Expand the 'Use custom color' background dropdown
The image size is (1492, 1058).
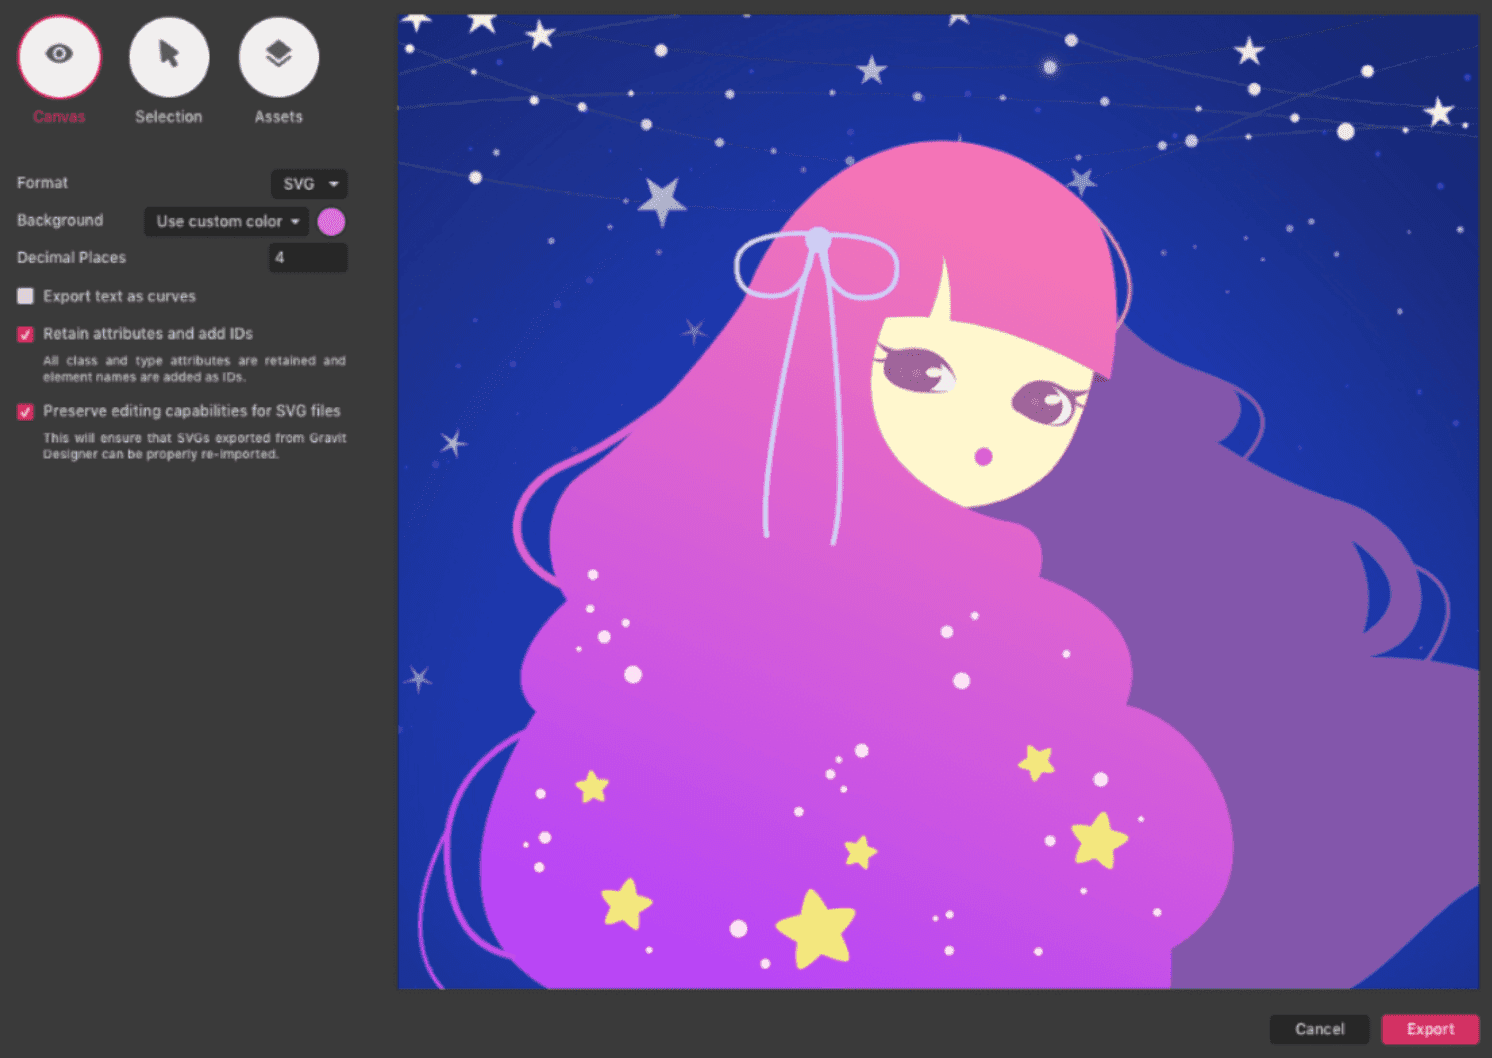(227, 221)
